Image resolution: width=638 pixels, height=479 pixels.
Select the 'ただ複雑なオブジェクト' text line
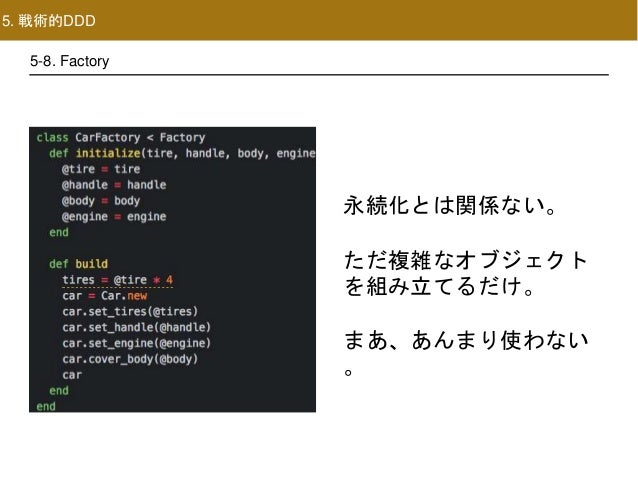465,260
